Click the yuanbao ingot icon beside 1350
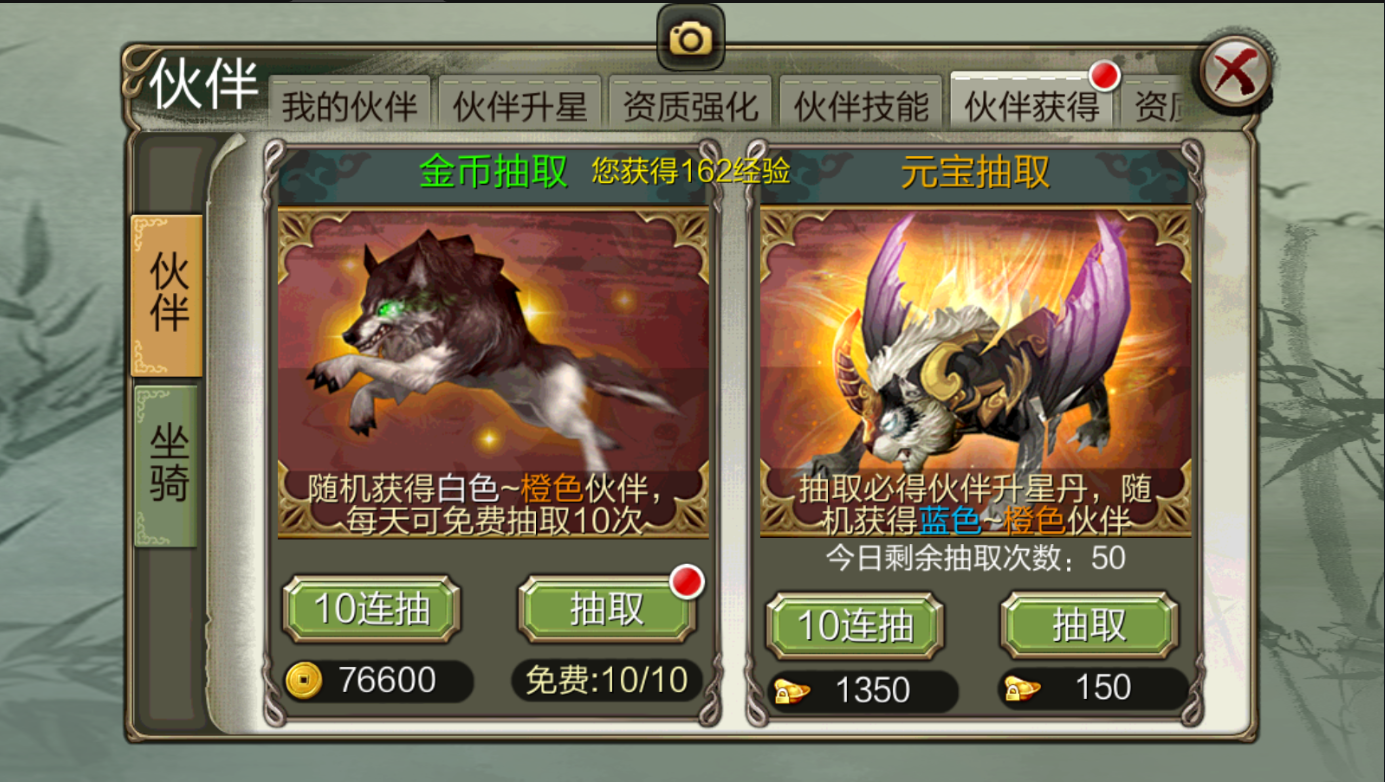Viewport: 1385px width, 782px height. (x=794, y=691)
